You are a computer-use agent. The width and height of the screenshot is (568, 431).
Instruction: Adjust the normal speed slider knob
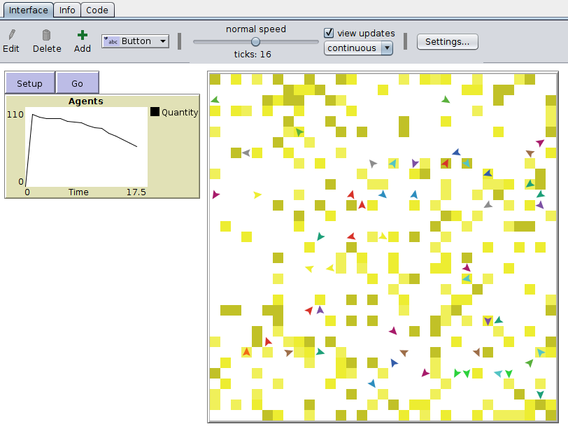pyautogui.click(x=255, y=42)
